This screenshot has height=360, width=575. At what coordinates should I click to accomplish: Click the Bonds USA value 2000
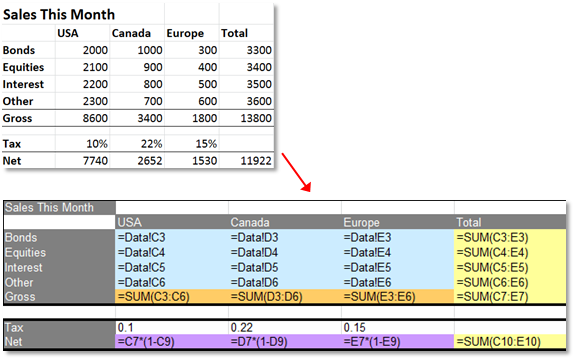pyautogui.click(x=95, y=50)
